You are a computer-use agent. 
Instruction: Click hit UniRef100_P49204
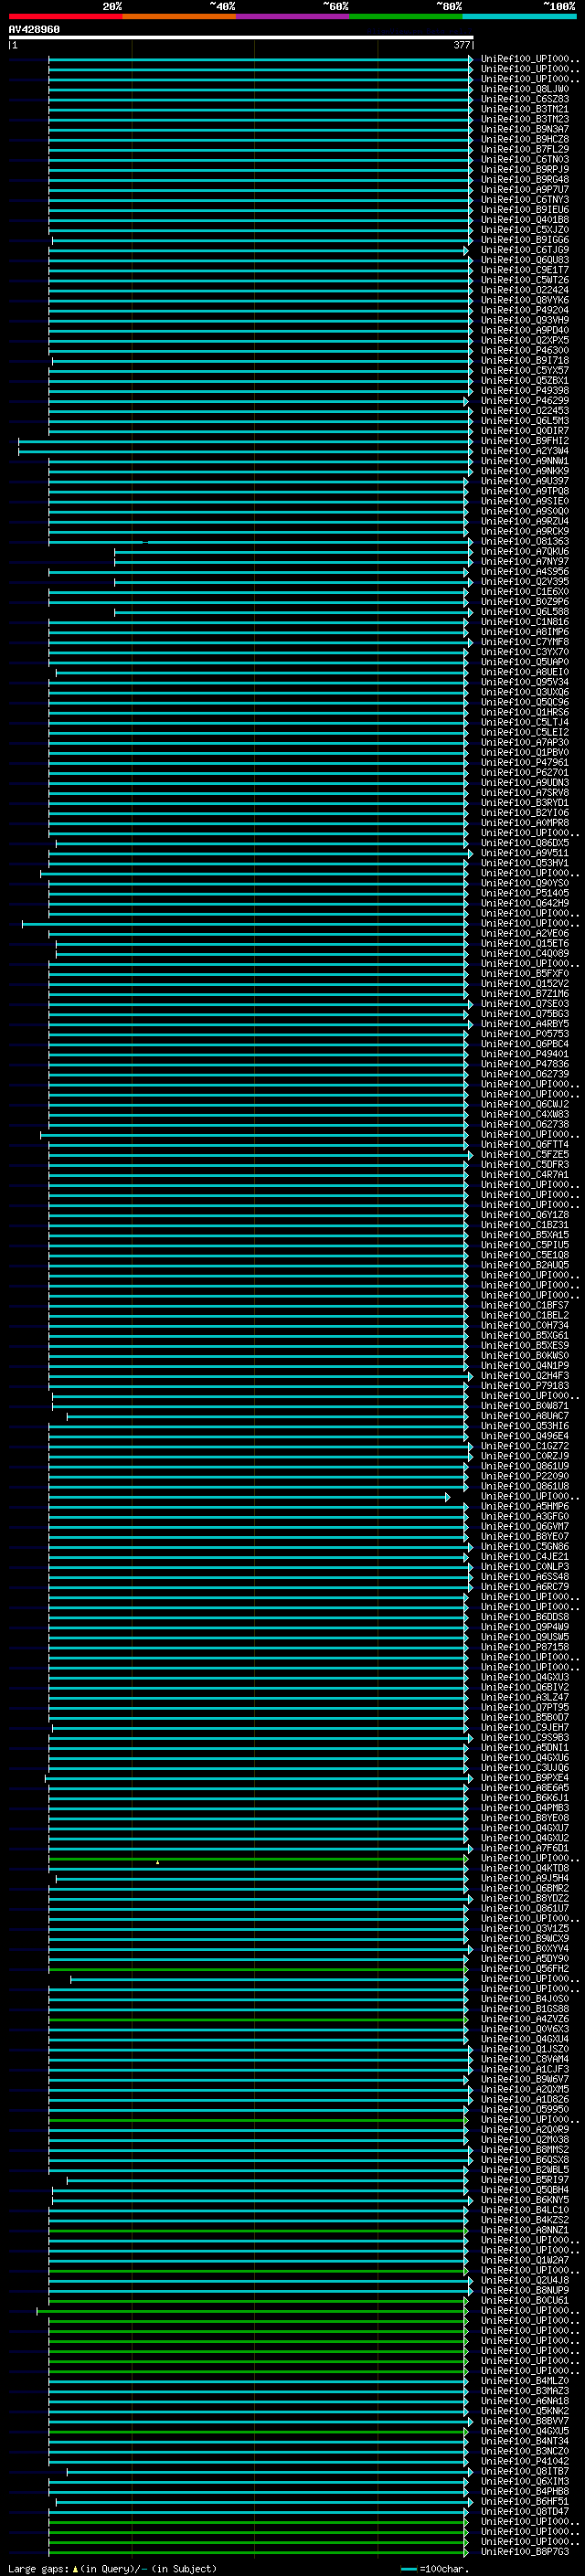click(524, 310)
